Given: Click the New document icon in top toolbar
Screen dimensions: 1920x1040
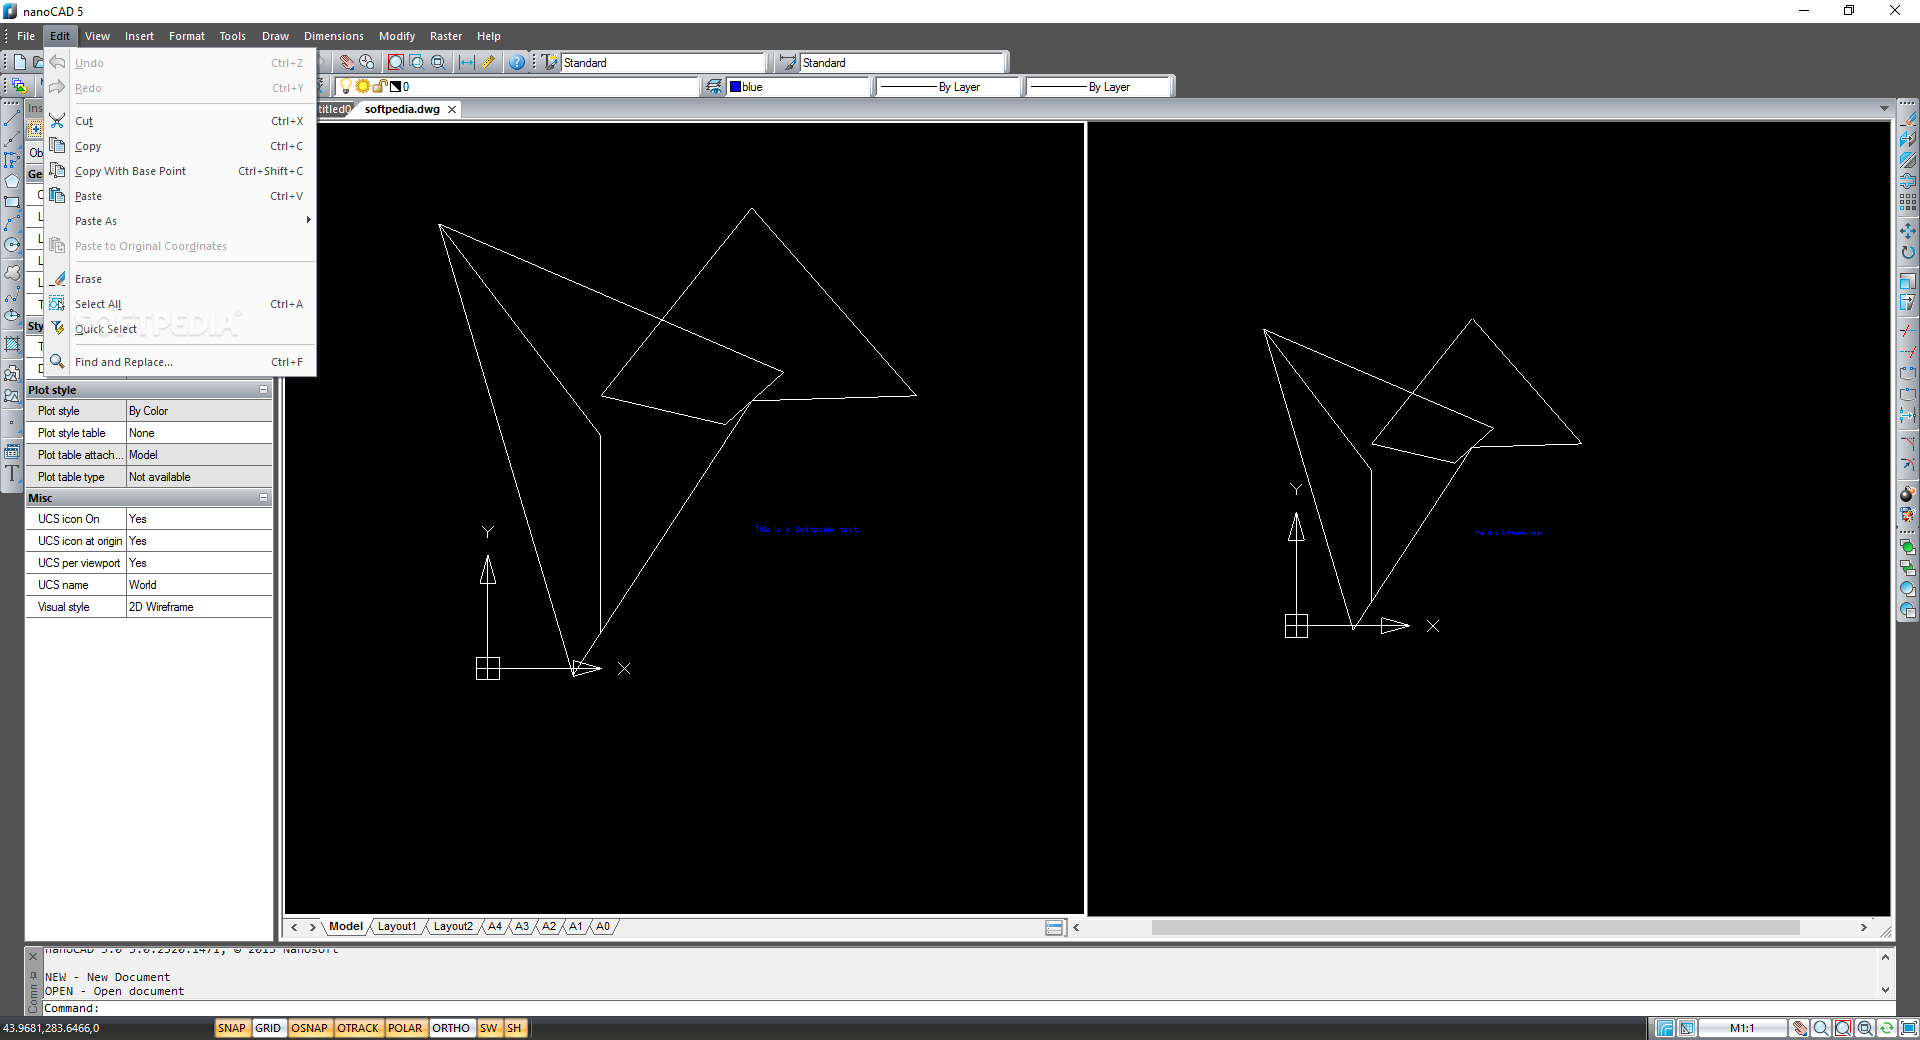Looking at the screenshot, I should tap(19, 62).
